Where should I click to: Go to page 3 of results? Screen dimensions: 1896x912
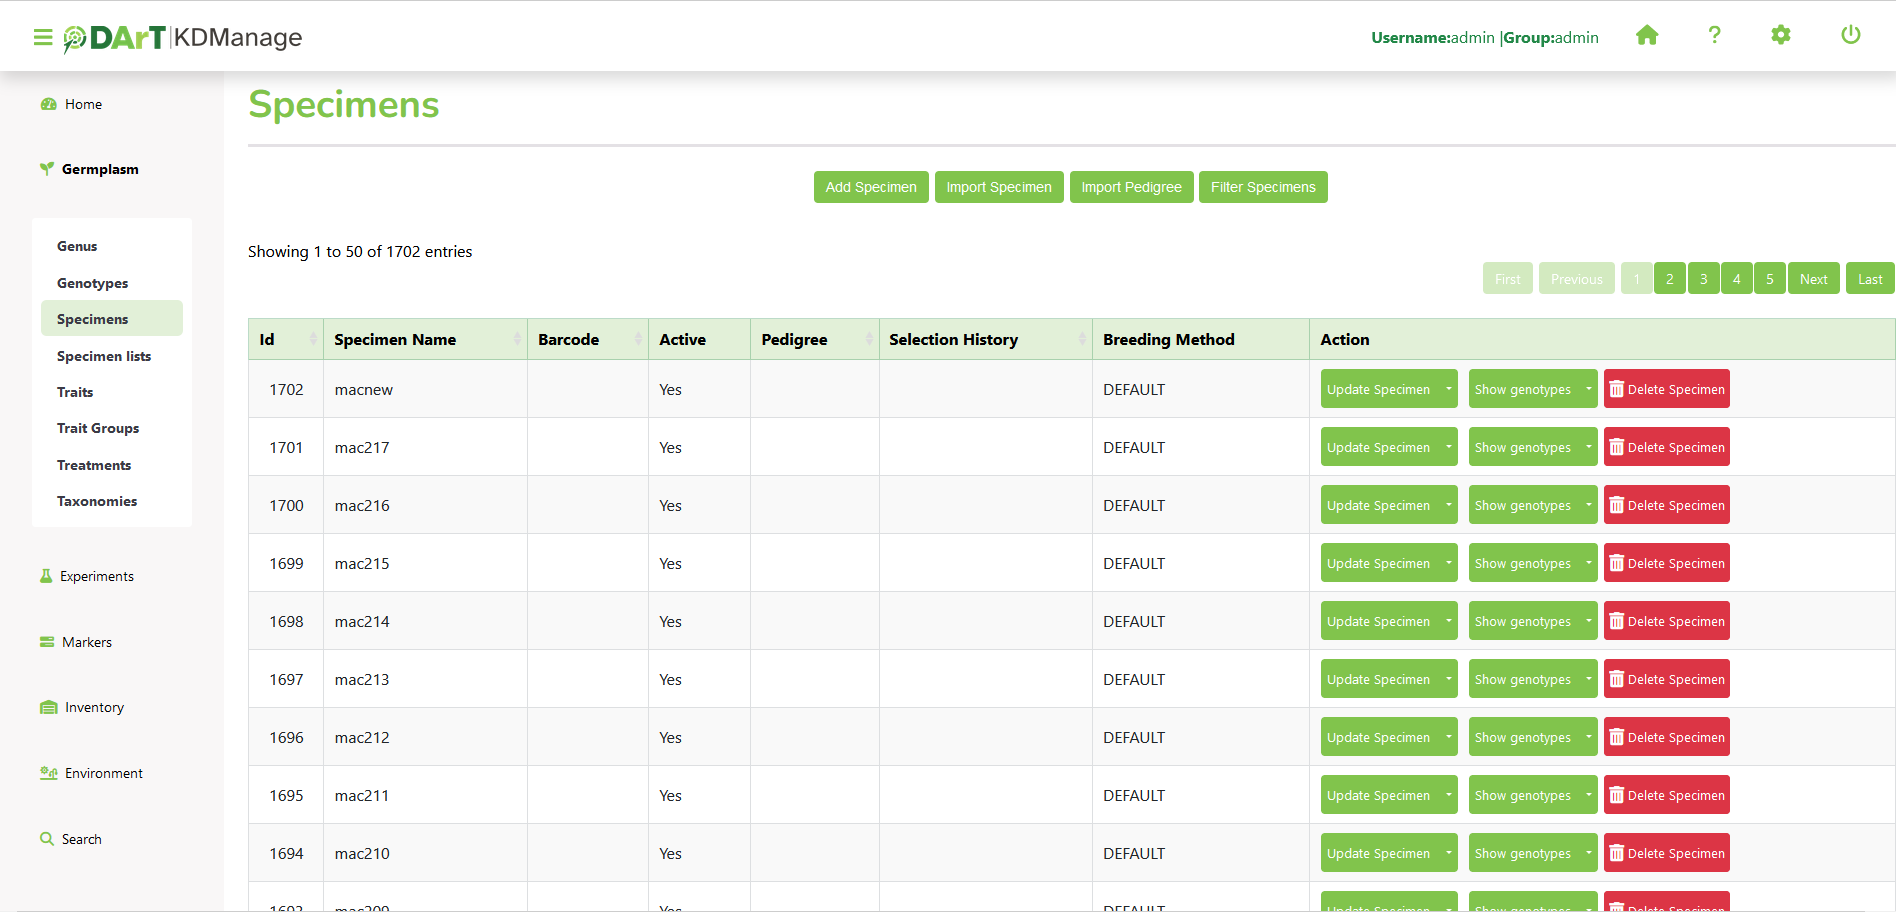(x=1703, y=279)
